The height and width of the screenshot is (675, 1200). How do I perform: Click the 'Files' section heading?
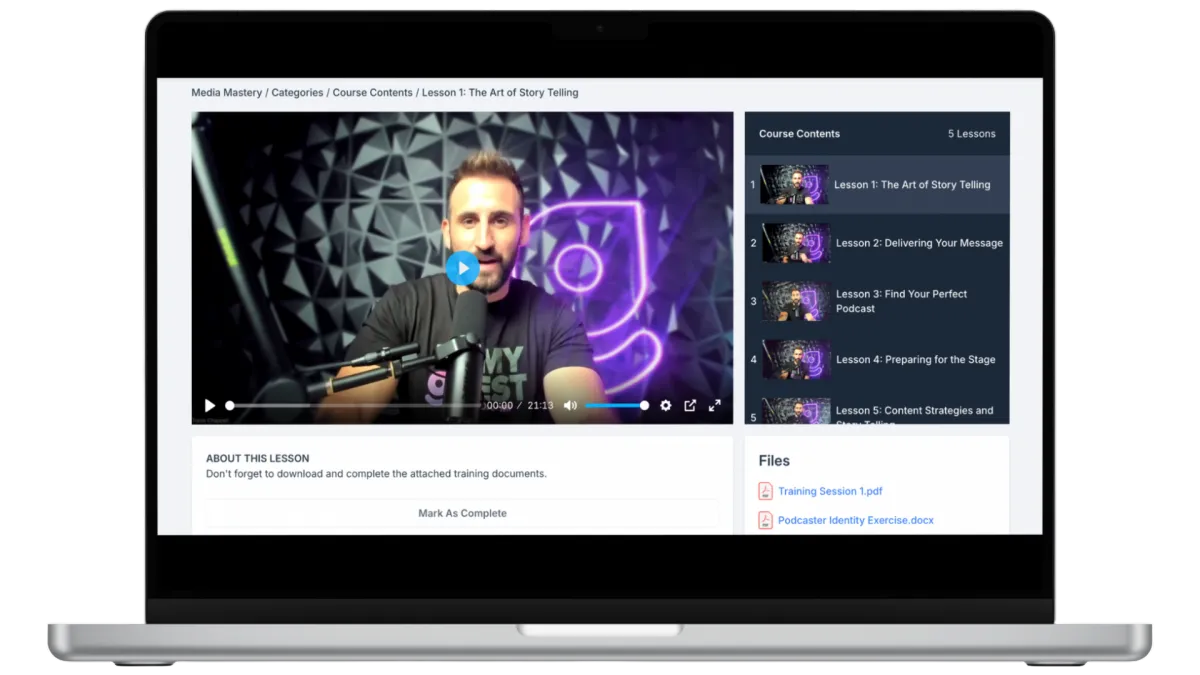pyautogui.click(x=774, y=461)
